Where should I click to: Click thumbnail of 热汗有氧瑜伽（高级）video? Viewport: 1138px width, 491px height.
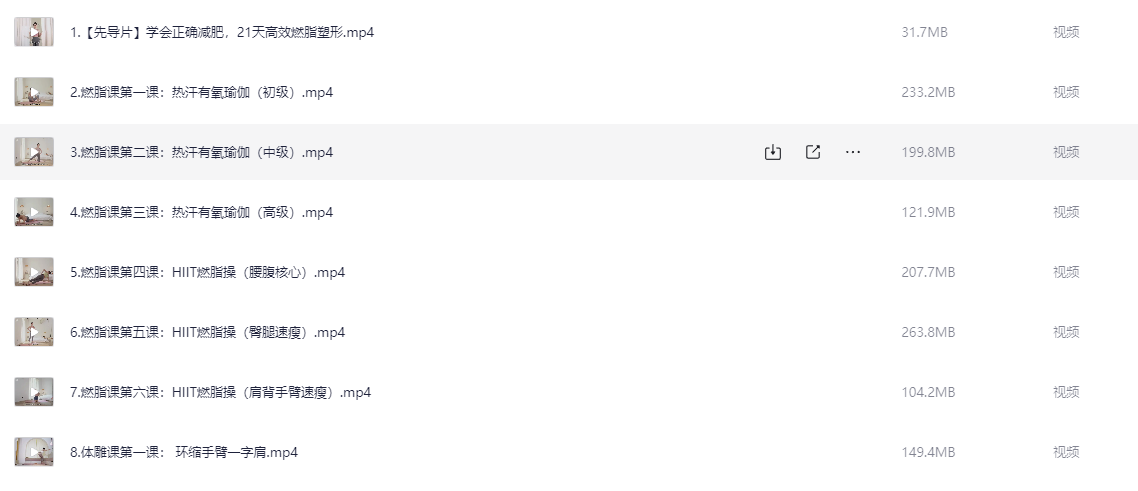tap(34, 212)
